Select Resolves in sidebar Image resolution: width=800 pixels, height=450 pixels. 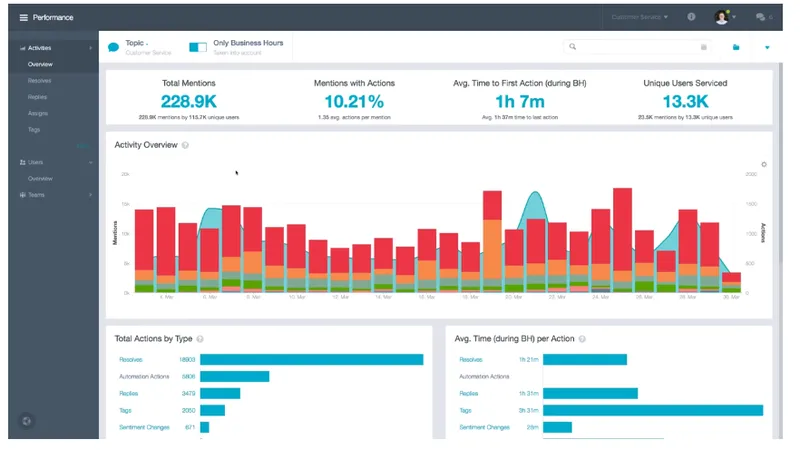39,81
